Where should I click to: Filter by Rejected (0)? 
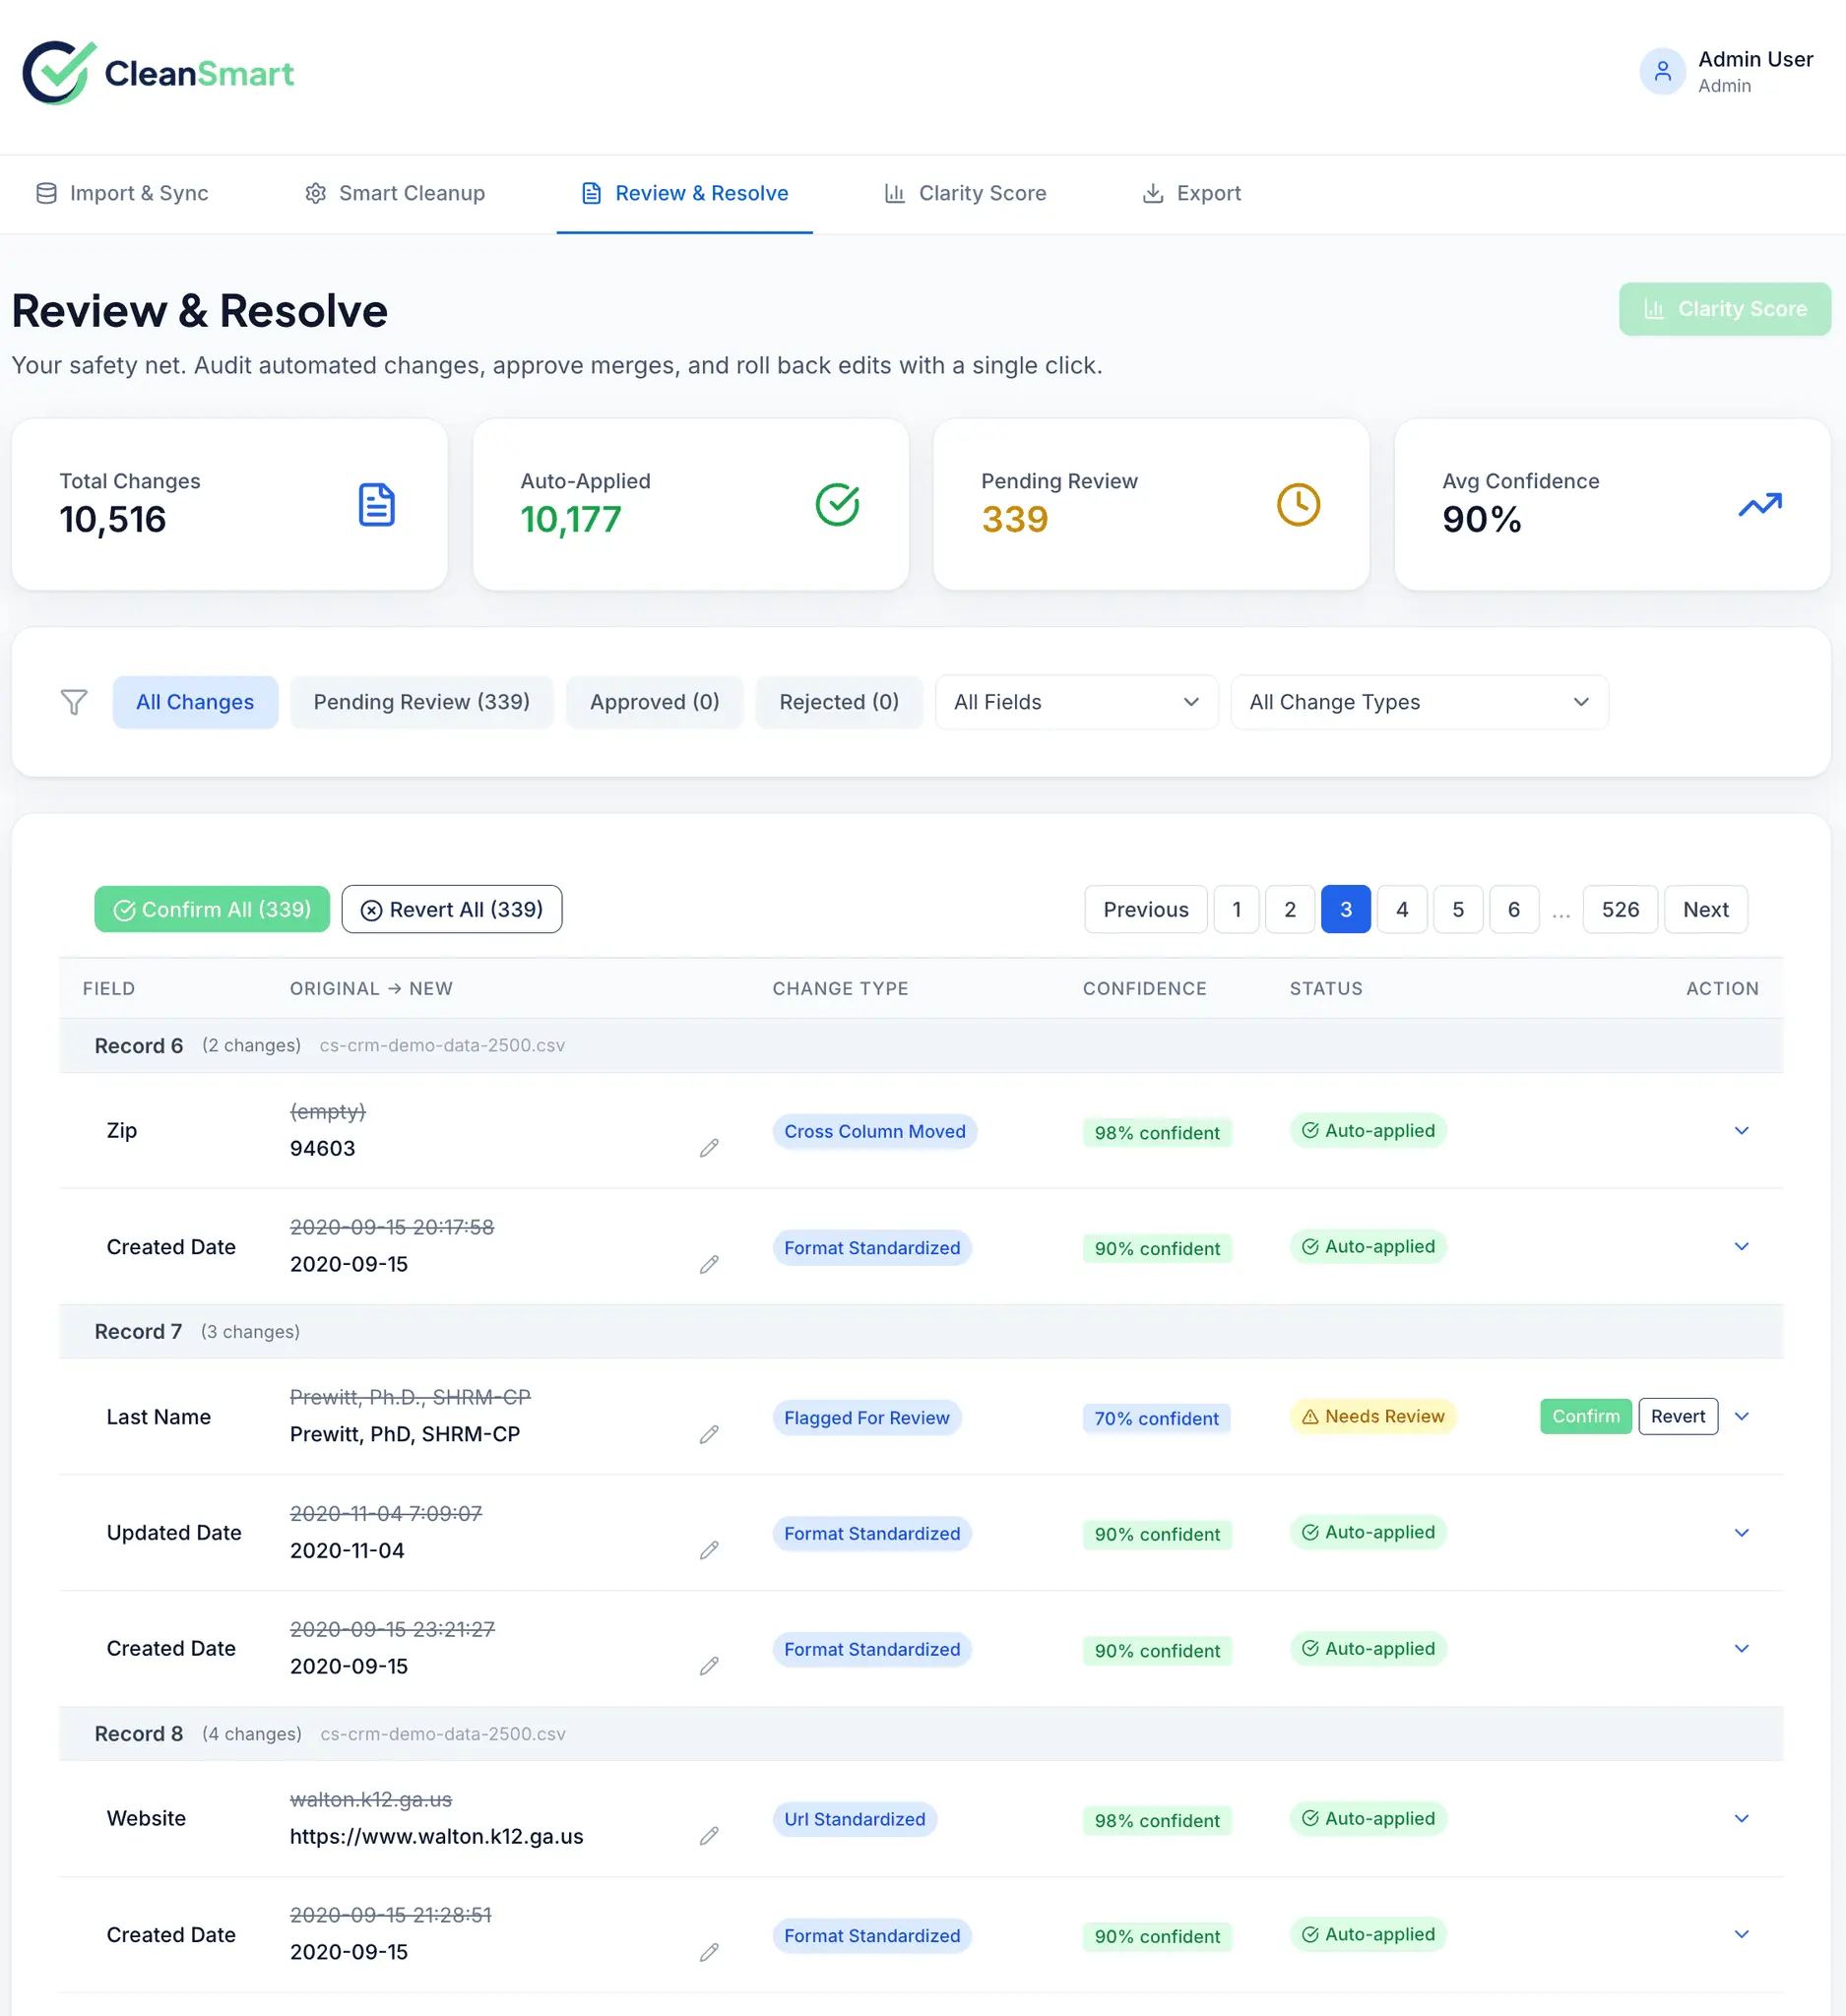pos(839,702)
